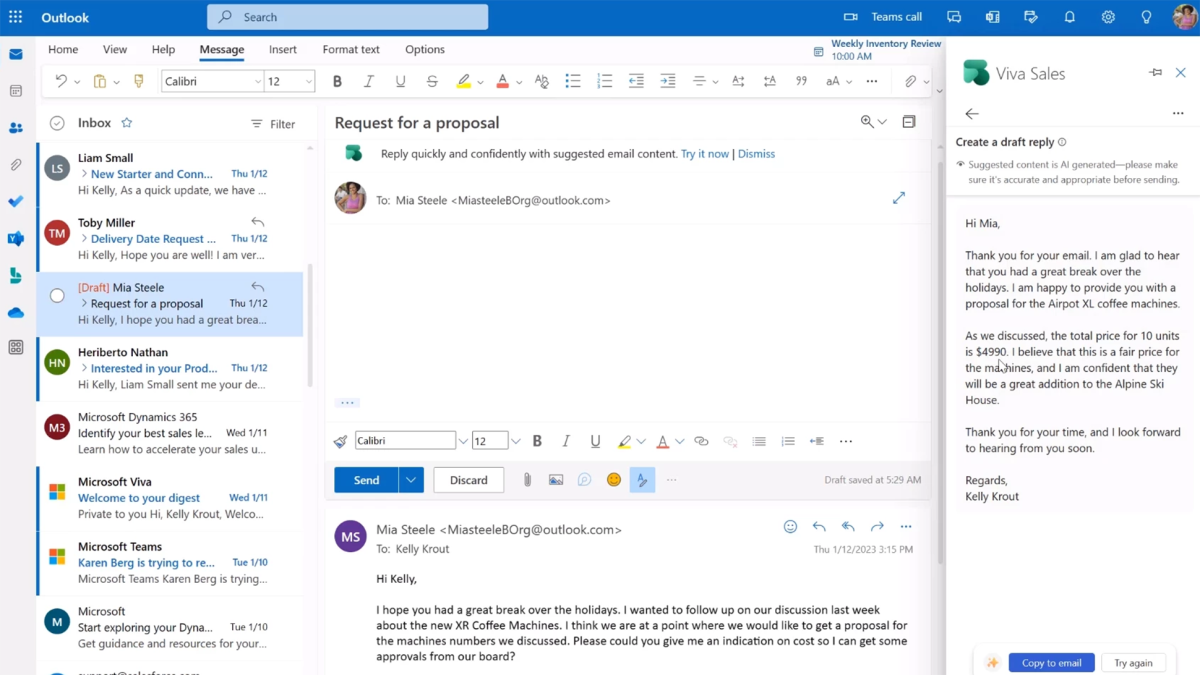Insert an emoji in the draft reply
Screen dimensions: 1200x675
pyautogui.click(x=613, y=479)
